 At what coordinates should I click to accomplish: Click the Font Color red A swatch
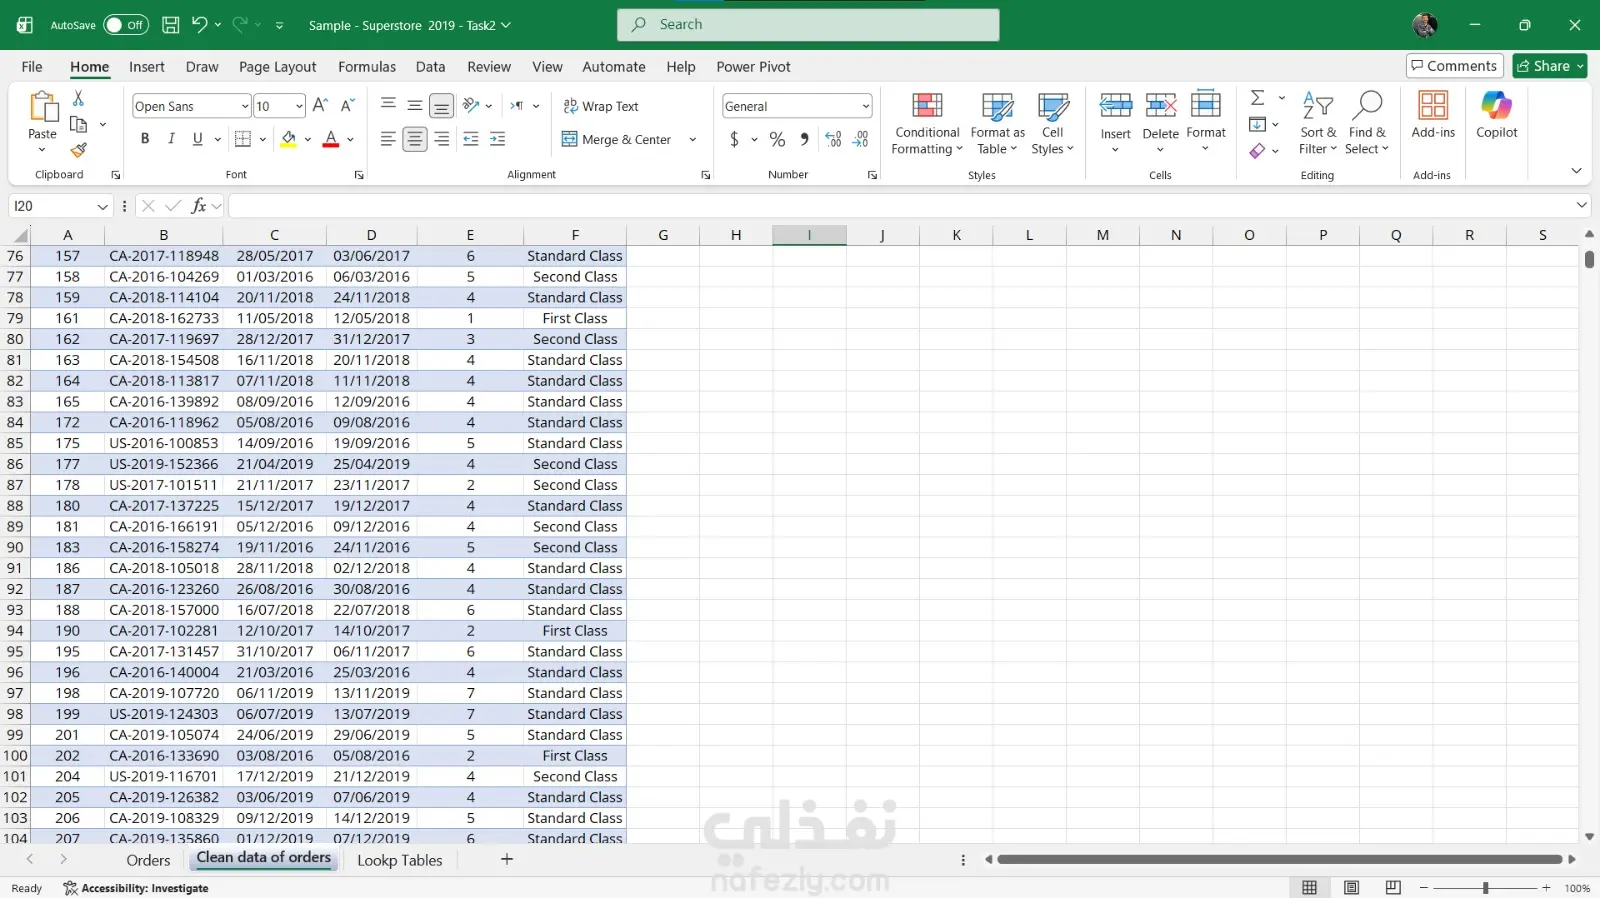pos(331,139)
